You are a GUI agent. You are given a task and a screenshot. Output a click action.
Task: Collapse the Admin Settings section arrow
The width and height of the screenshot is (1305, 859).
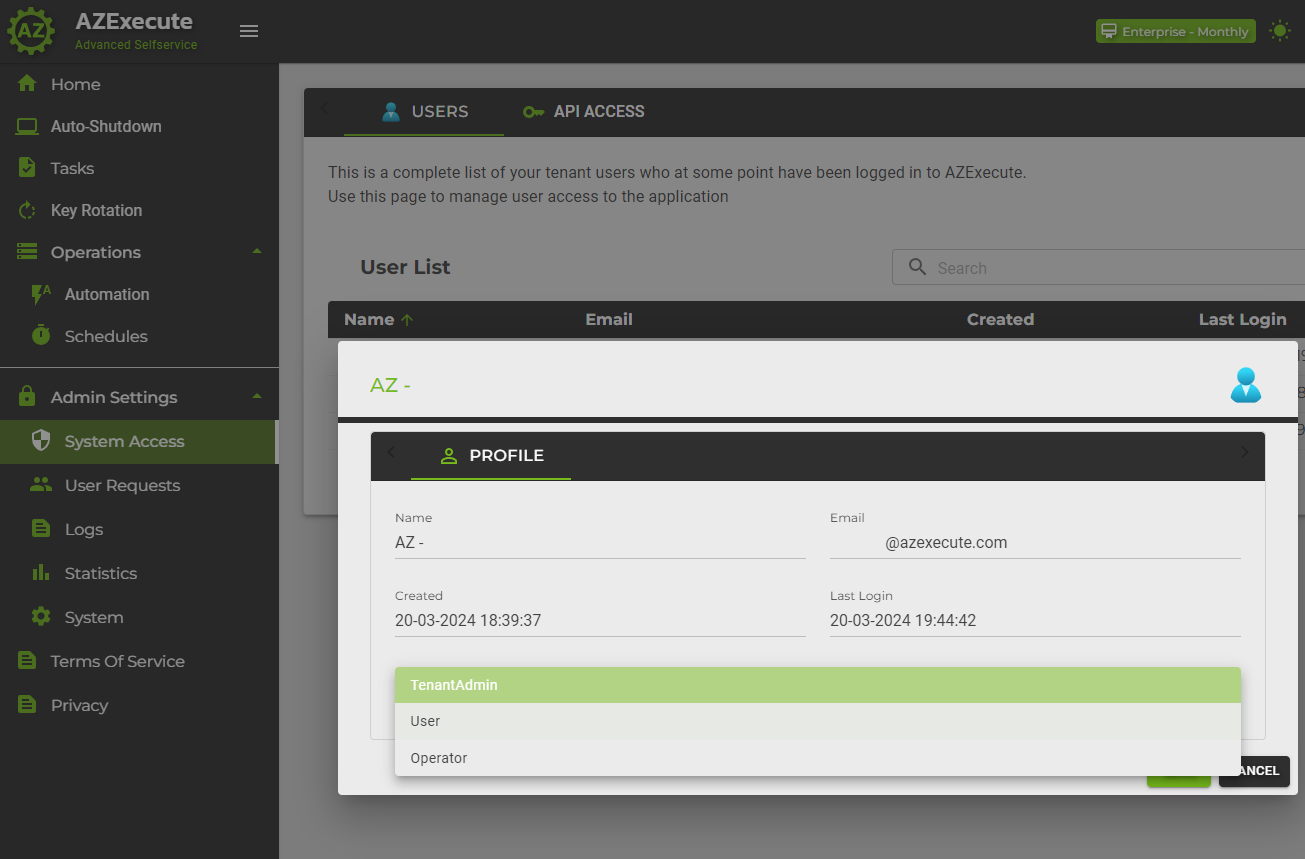tap(257, 396)
